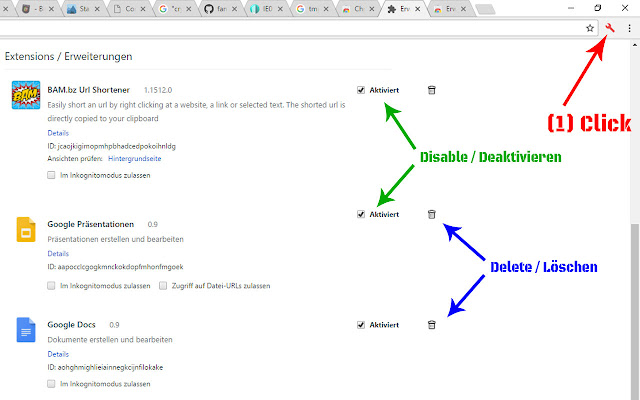The height and width of the screenshot is (400, 640).
Task: Open Details link for BAM.bz Url Shortener
Action: point(58,133)
